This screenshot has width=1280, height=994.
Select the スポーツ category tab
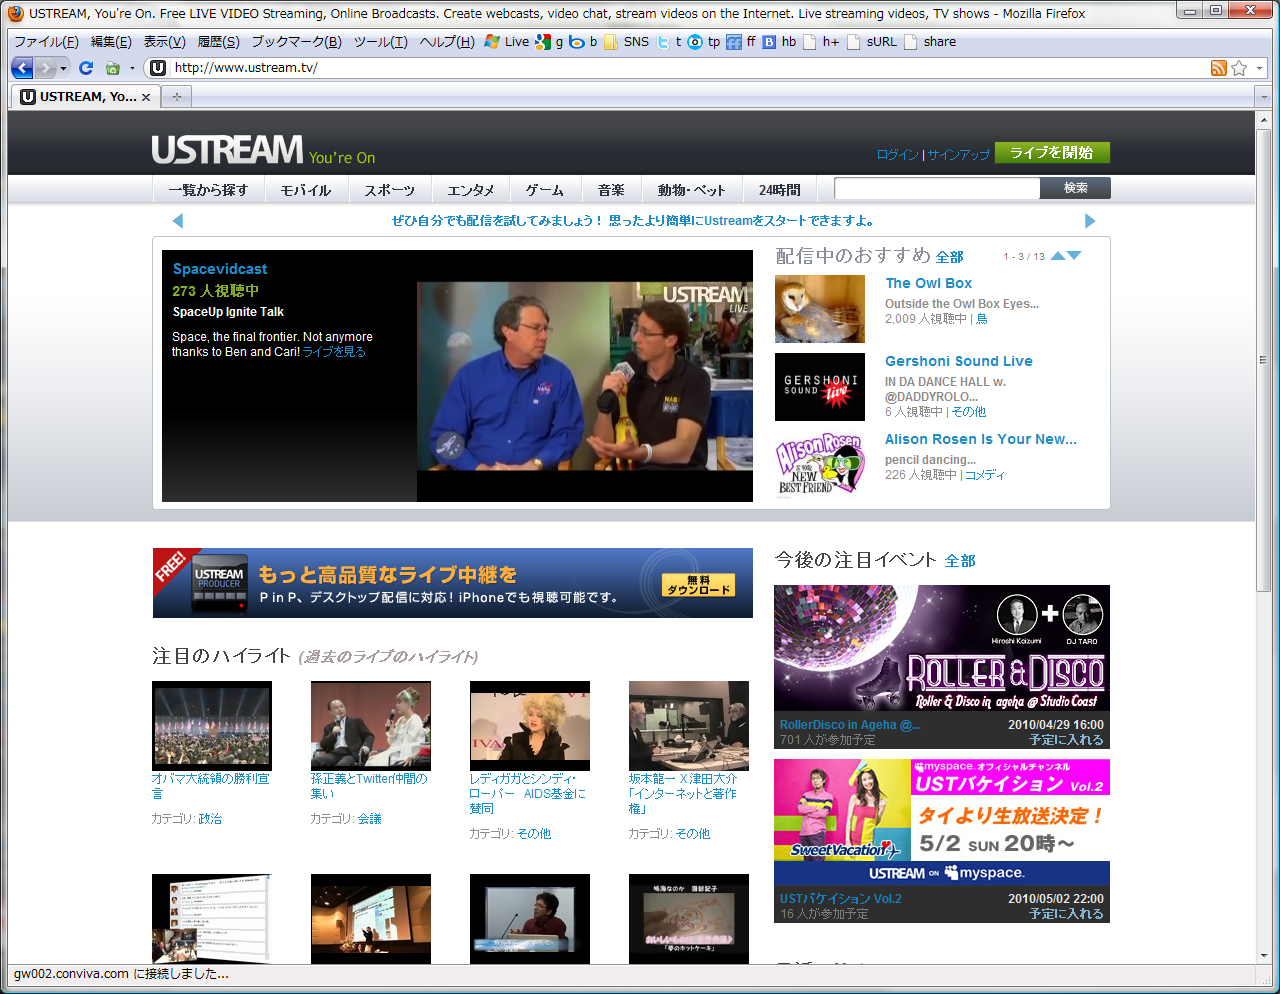click(389, 190)
